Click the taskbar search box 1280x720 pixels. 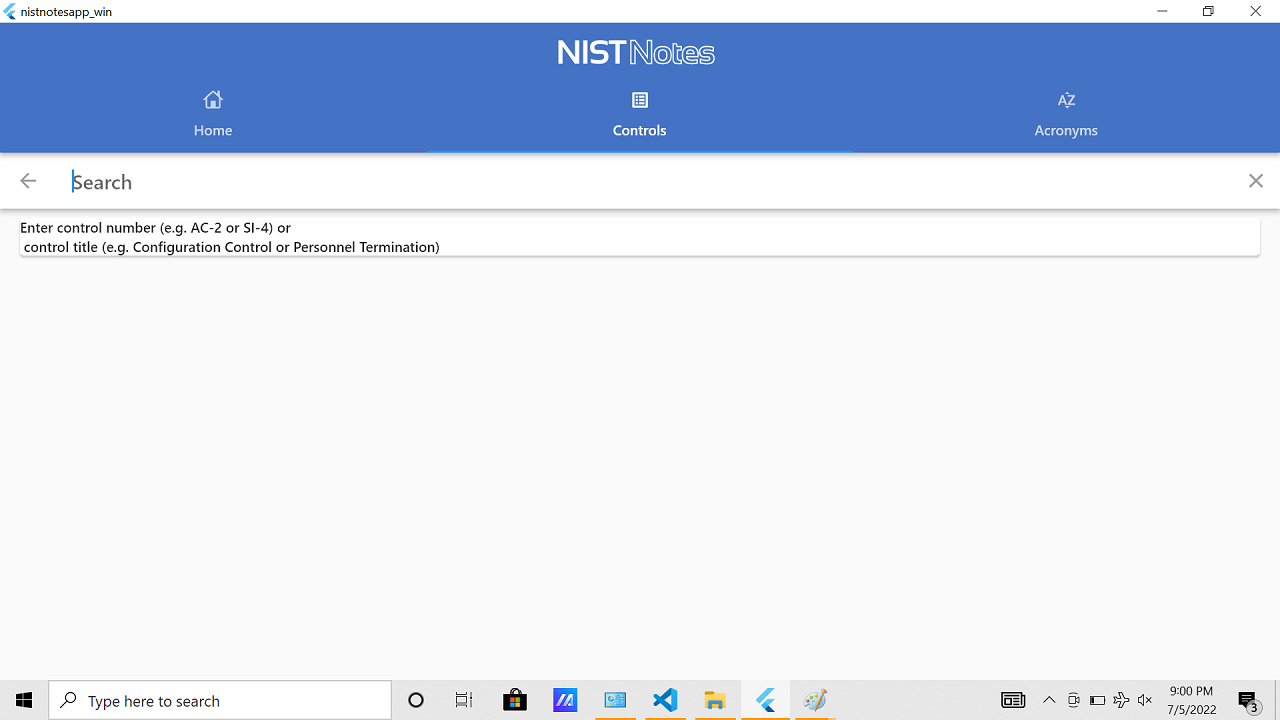pos(220,700)
